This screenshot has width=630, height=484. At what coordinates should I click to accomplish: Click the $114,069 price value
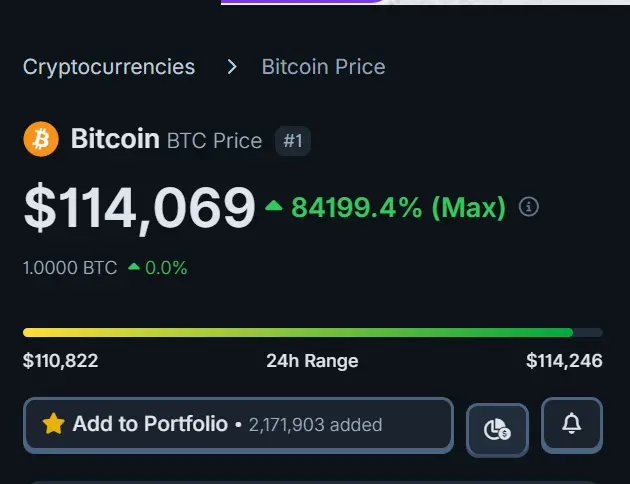(x=139, y=208)
